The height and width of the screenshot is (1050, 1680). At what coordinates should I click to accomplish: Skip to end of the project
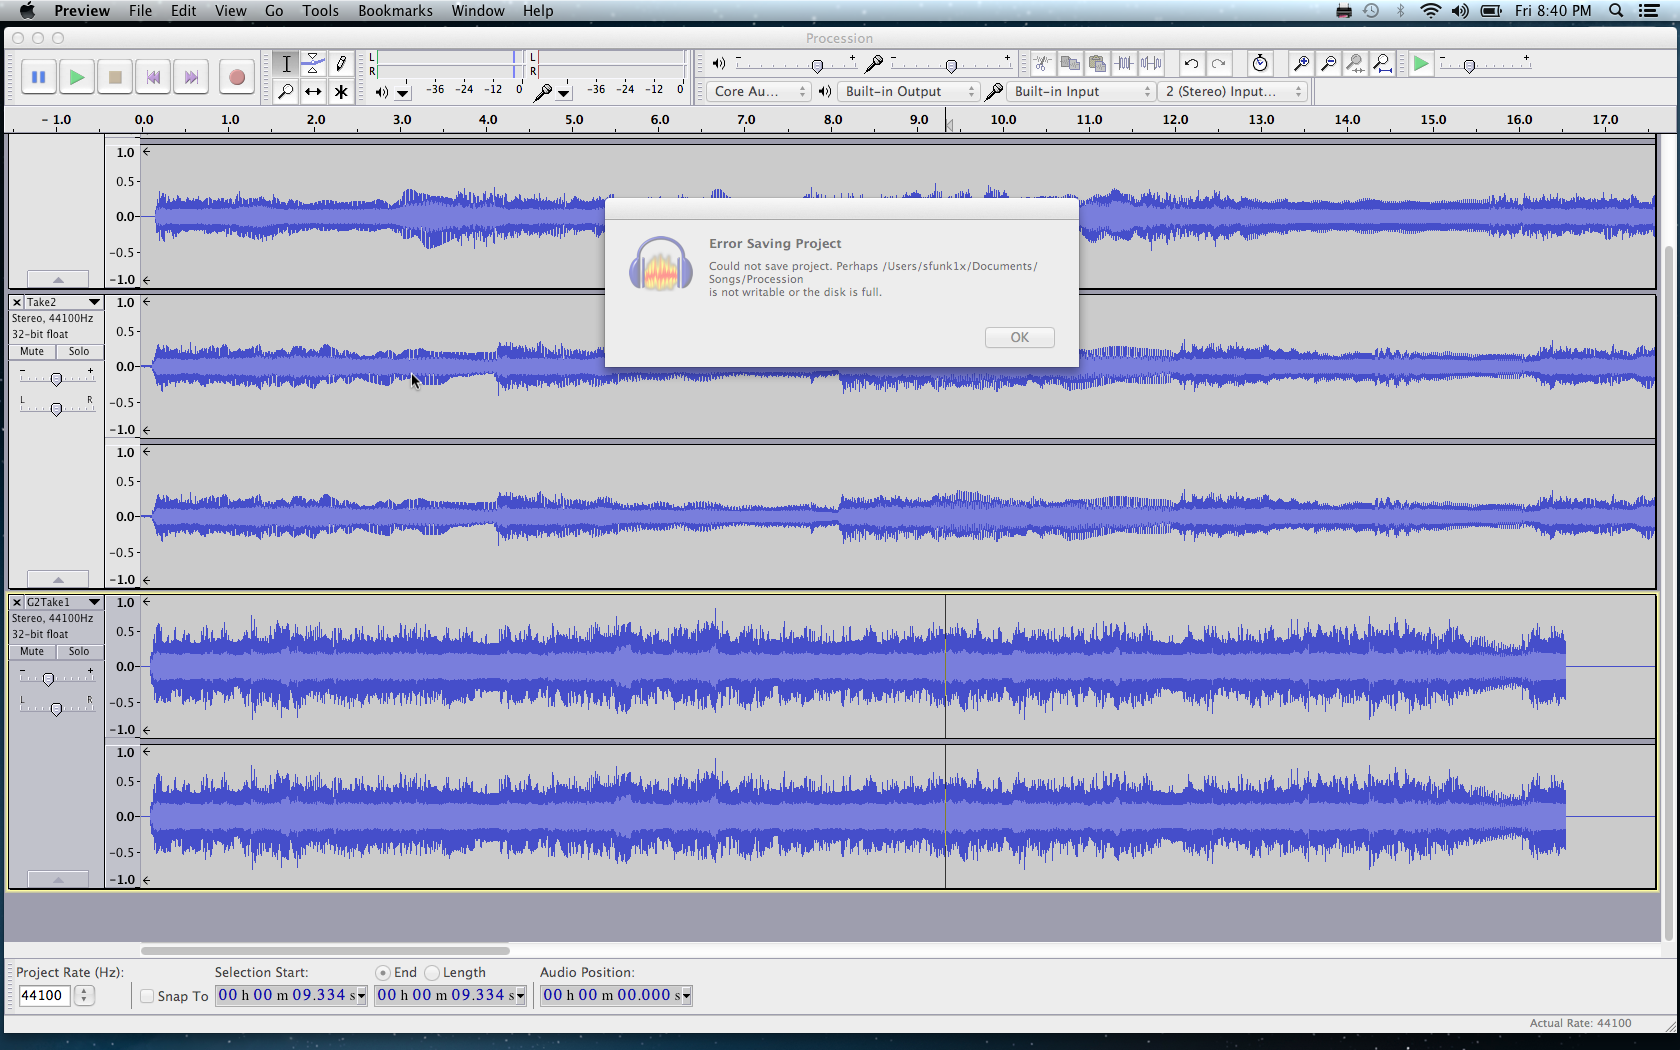(191, 77)
